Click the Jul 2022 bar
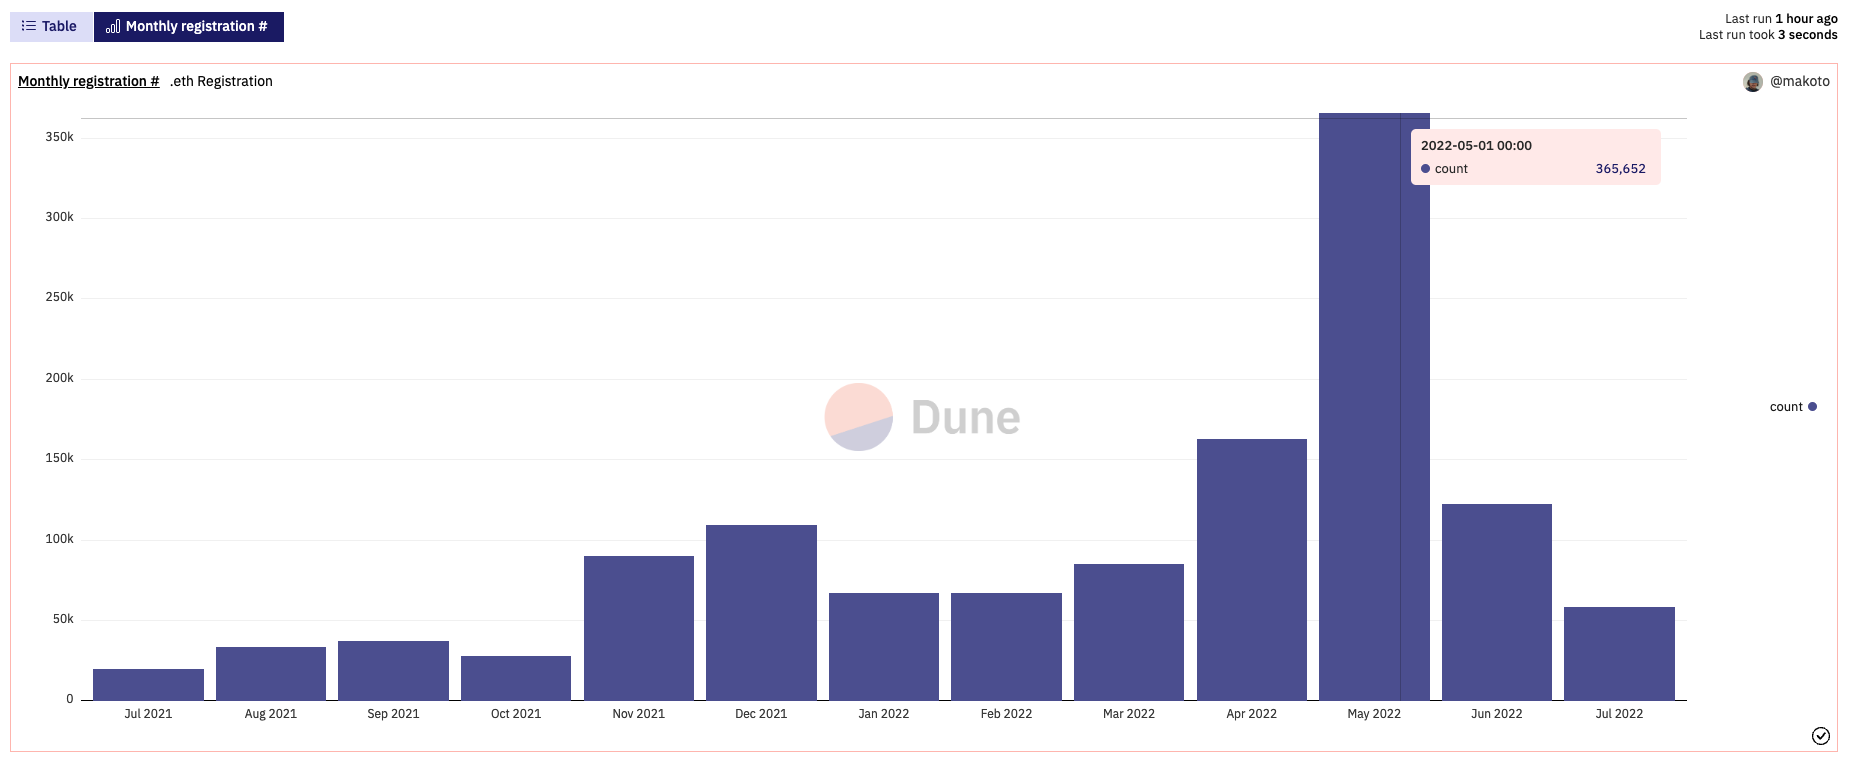 [x=1619, y=654]
